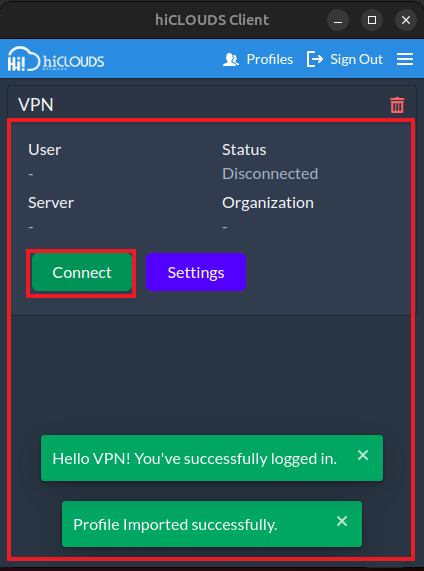Click the Disconnected status text

[x=270, y=174]
